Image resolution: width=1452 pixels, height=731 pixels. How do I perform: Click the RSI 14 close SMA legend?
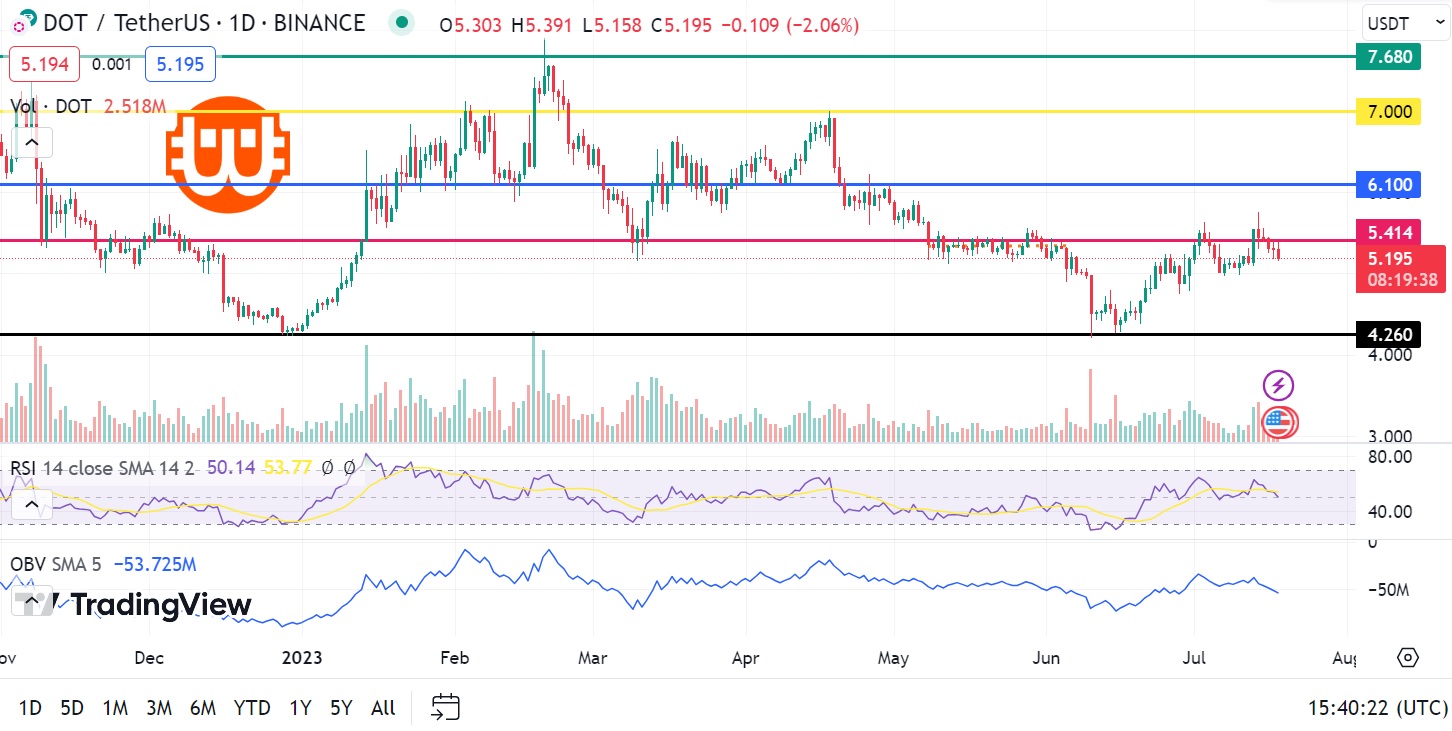tap(102, 467)
